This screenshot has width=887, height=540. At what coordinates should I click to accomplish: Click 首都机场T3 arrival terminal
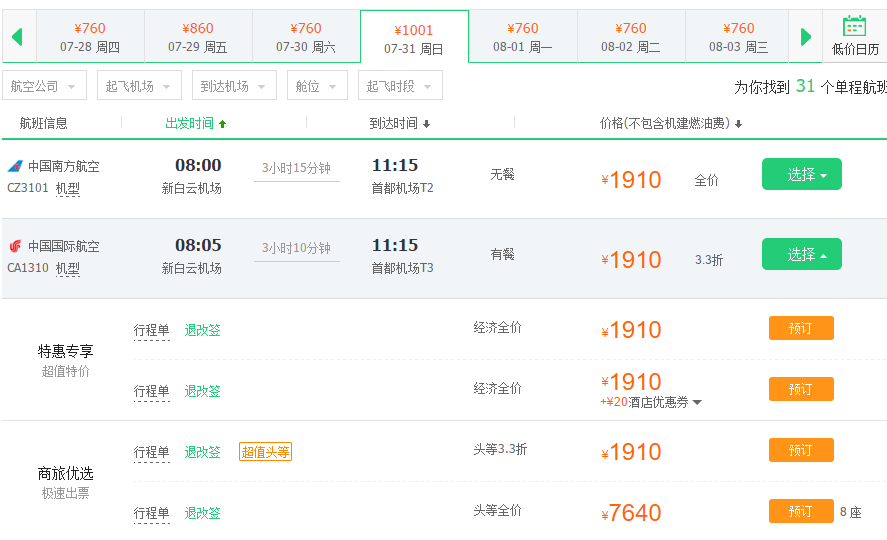[x=402, y=267]
